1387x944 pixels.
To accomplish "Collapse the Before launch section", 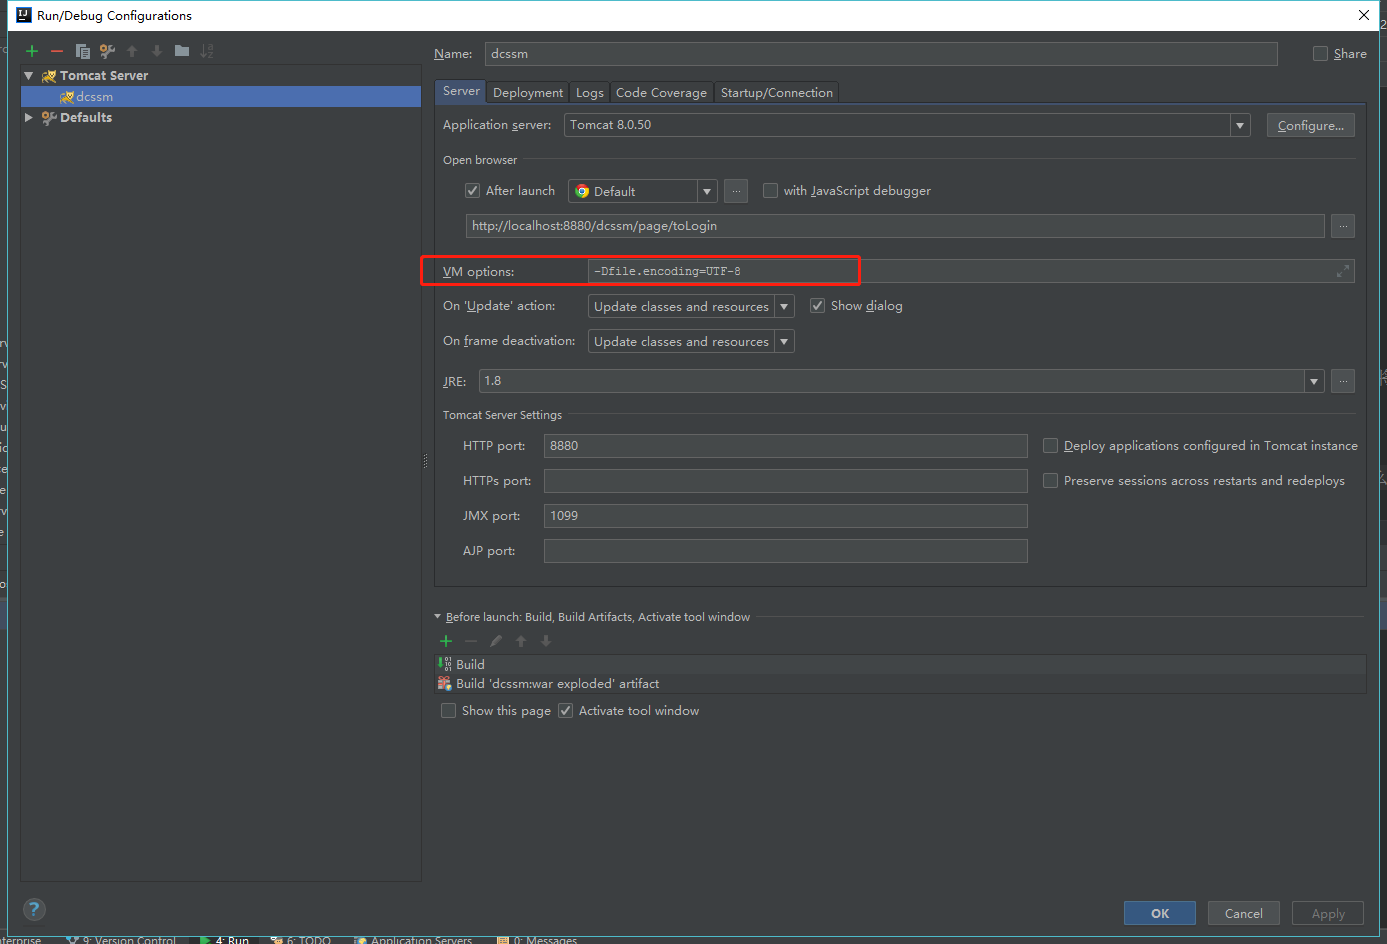I will (437, 617).
